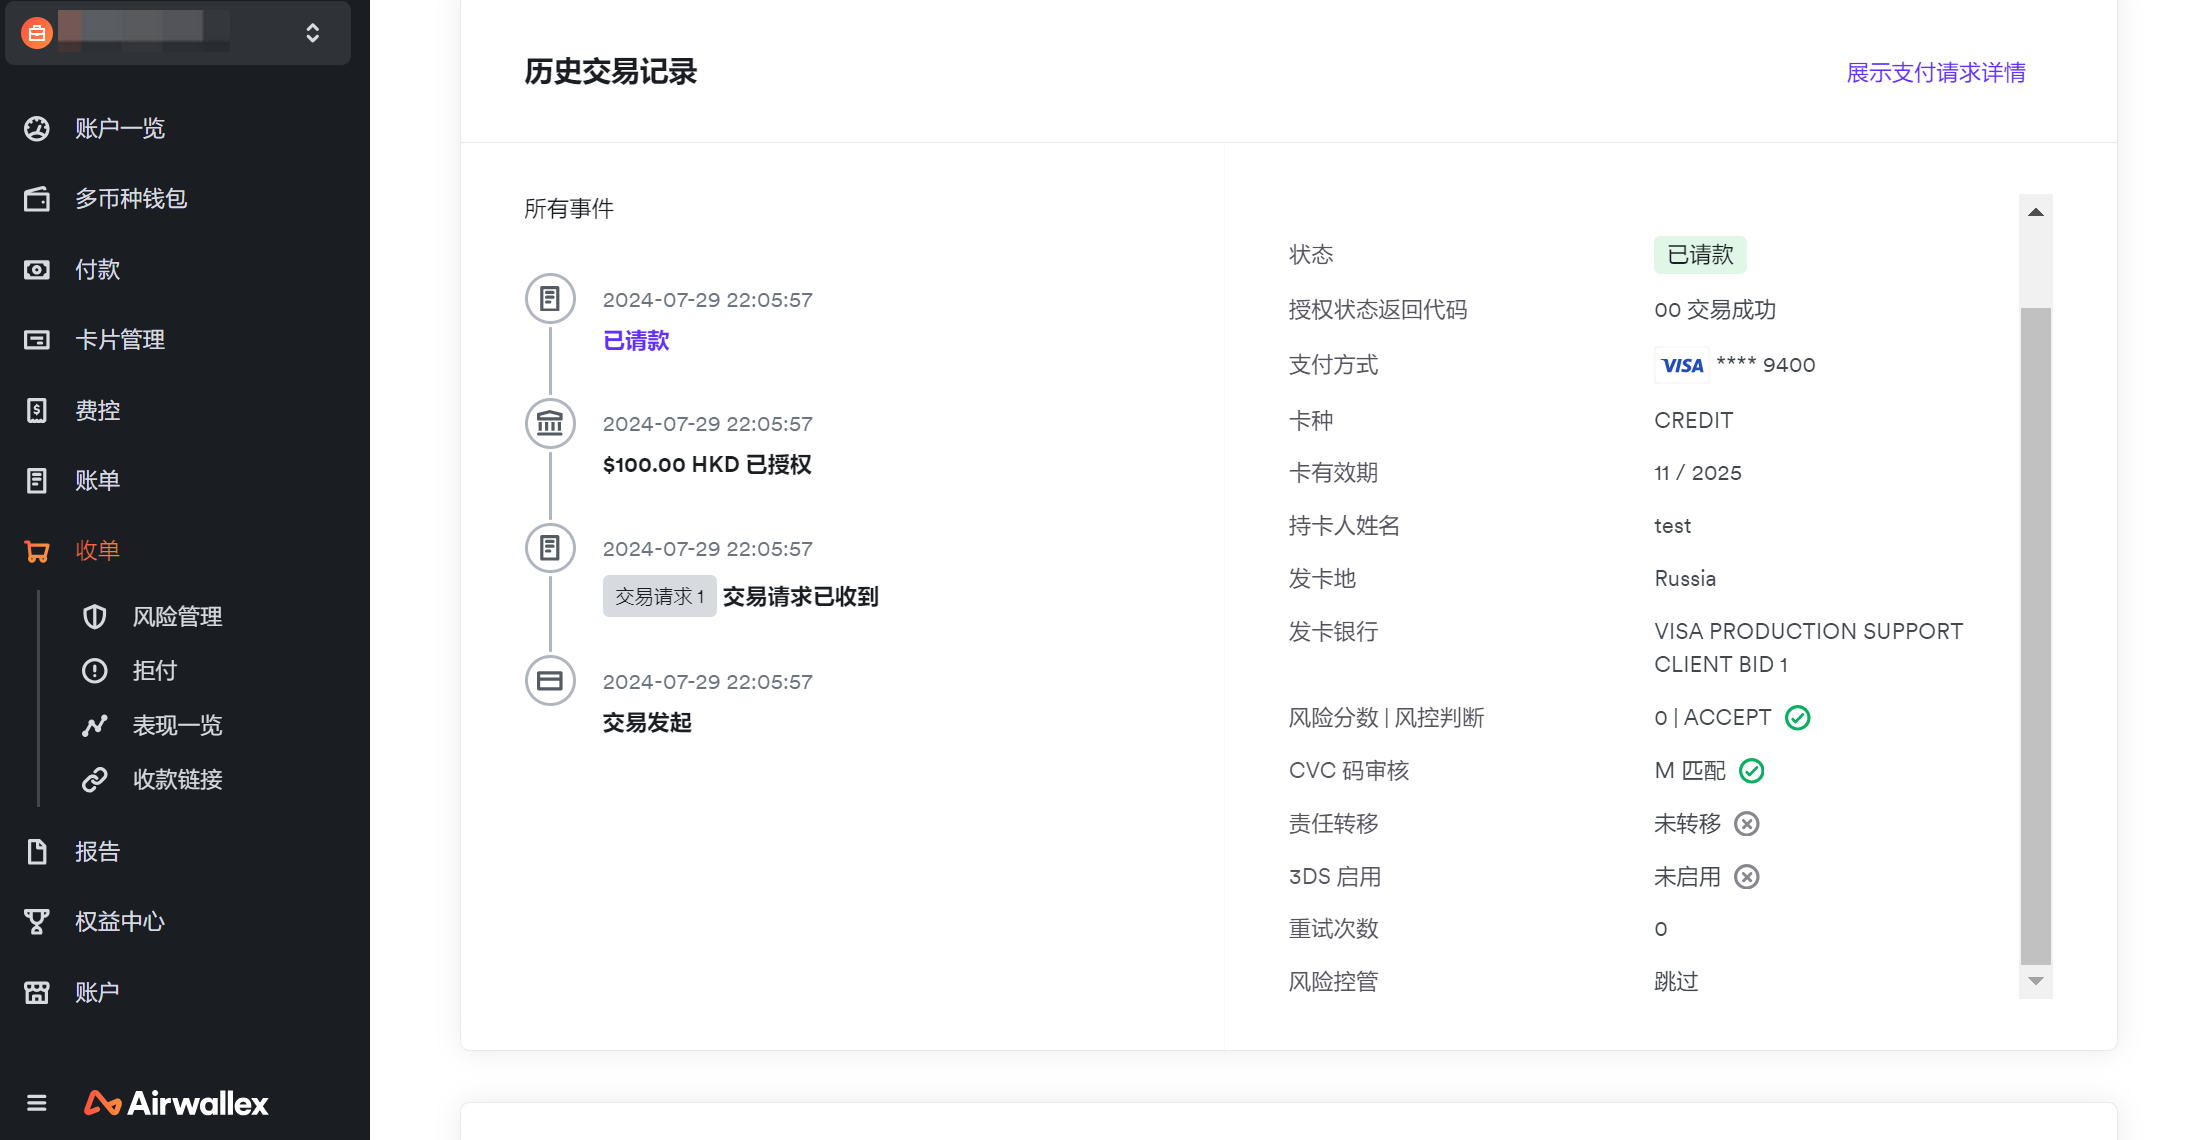Go to 表现一览 submenu item

pyautogui.click(x=177, y=726)
